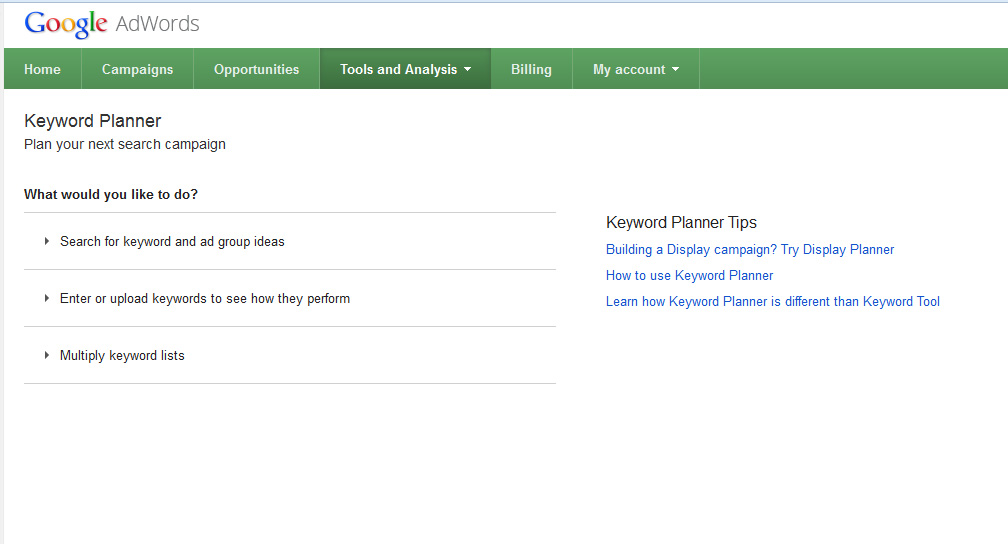Click the 'Keyword Planner' page heading
Screen dimensions: 1008x544
(x=92, y=121)
